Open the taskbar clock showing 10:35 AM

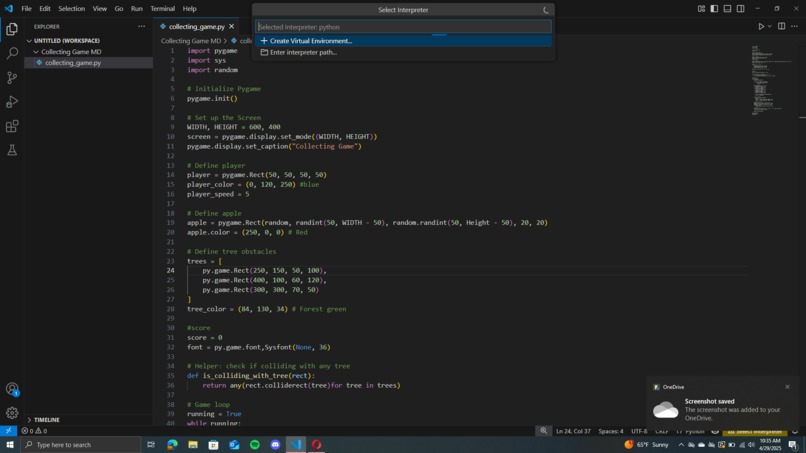[x=770, y=445]
